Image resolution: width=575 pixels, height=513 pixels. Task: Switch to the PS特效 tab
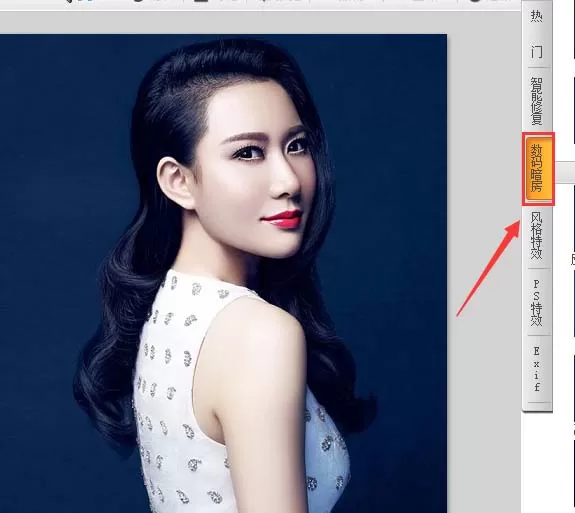coord(537,302)
